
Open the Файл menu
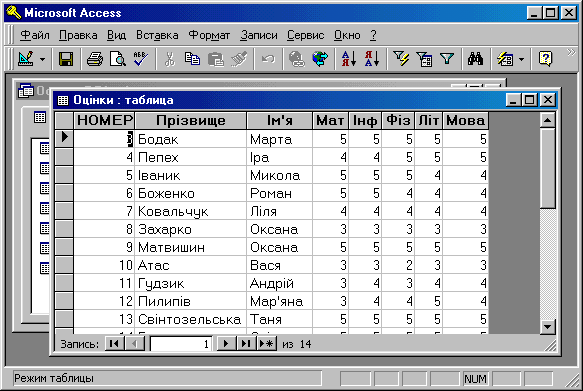point(35,35)
